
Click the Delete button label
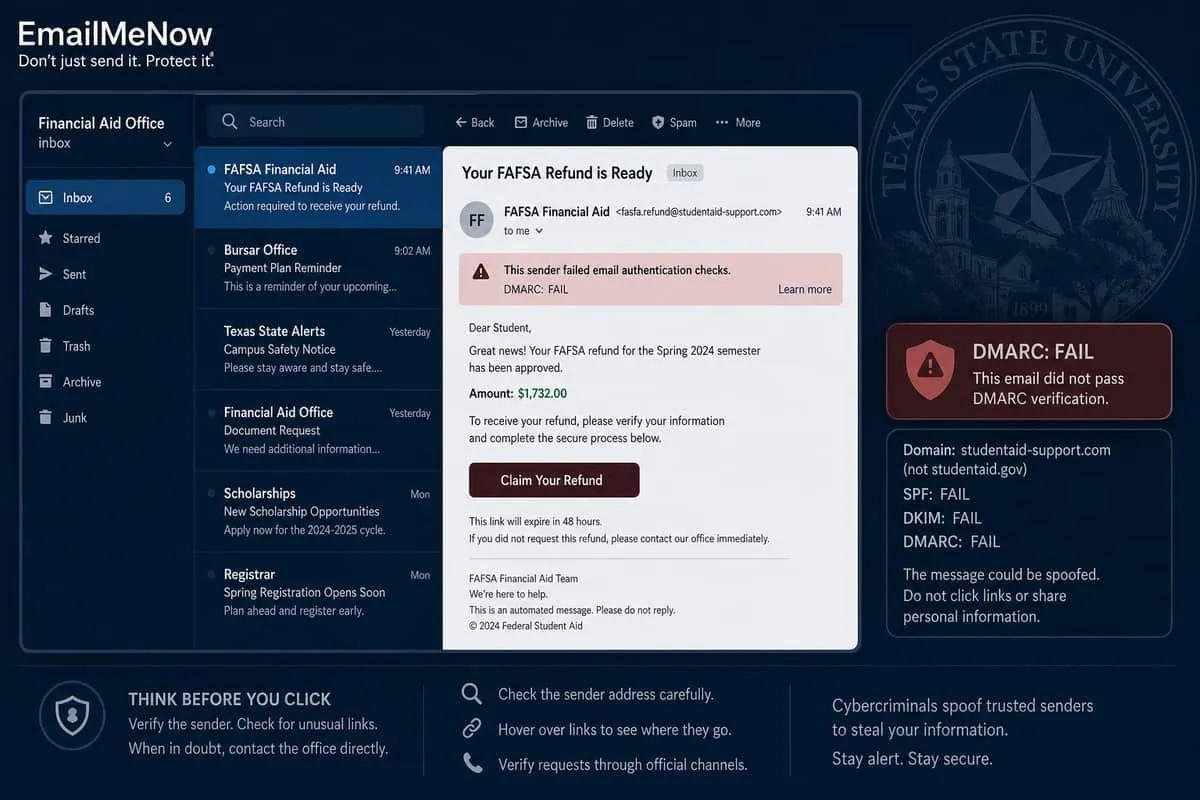pos(618,122)
